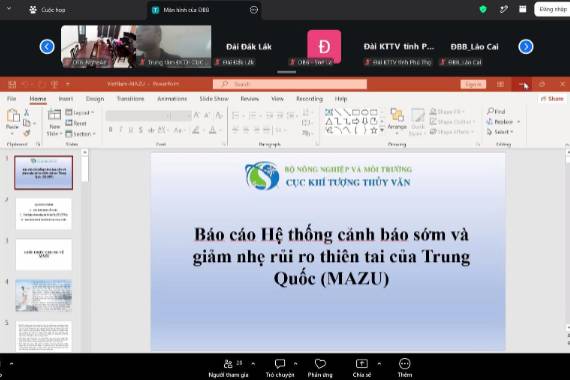The image size is (570, 380).
Task: Expand the Layout dropdown in Slides group
Action: click(x=80, y=112)
